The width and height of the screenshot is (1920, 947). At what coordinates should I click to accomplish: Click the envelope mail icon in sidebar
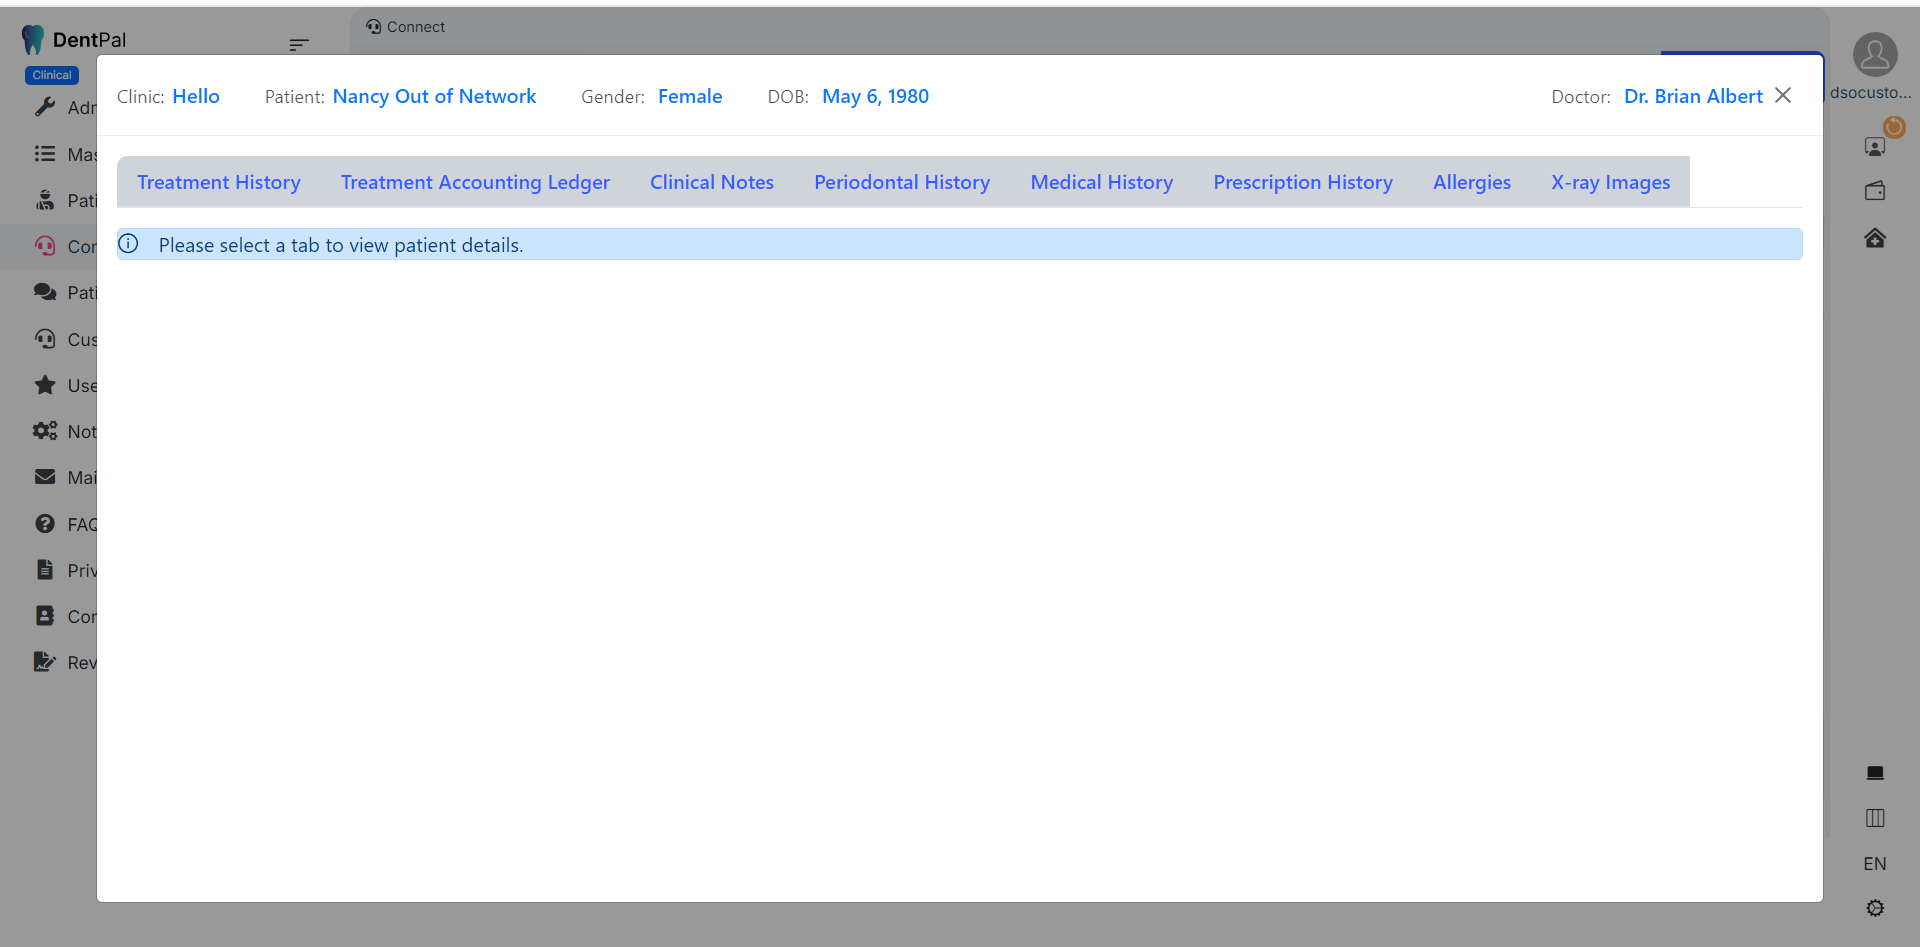pyautogui.click(x=45, y=477)
